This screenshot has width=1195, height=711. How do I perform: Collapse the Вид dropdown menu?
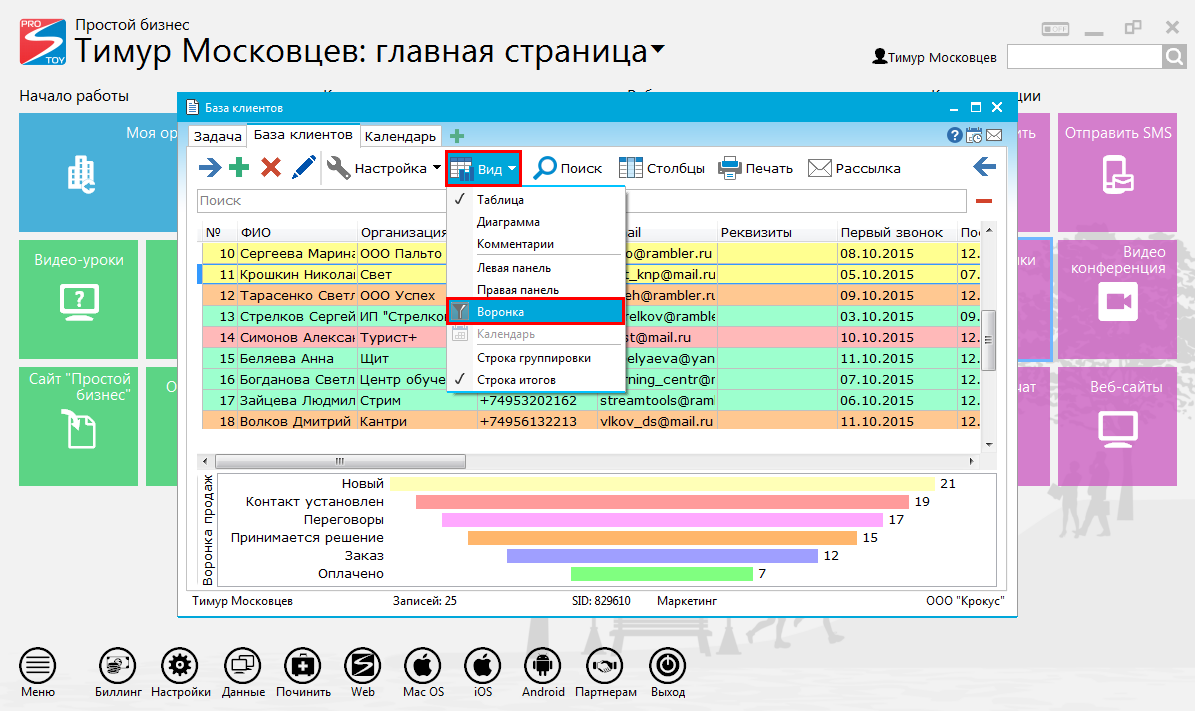click(484, 169)
